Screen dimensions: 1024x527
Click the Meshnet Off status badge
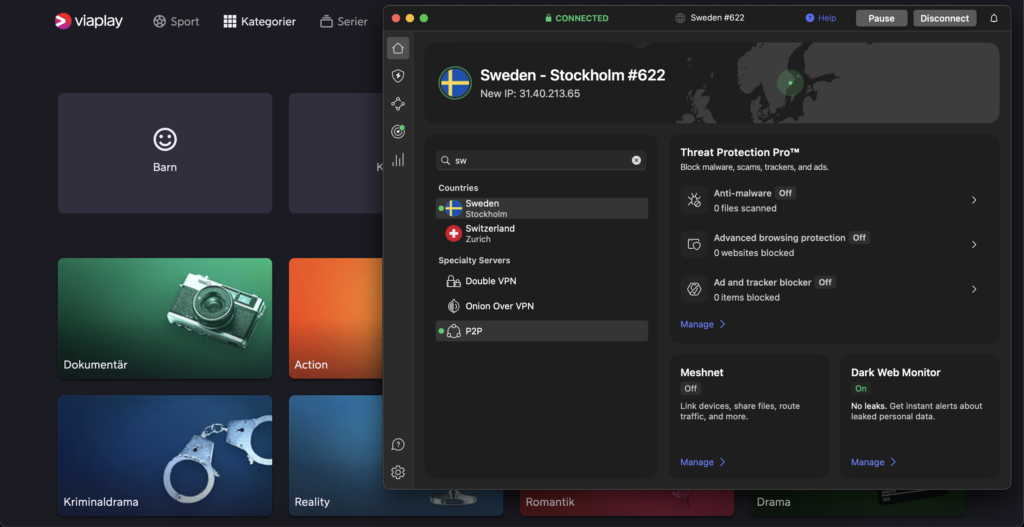pos(690,389)
